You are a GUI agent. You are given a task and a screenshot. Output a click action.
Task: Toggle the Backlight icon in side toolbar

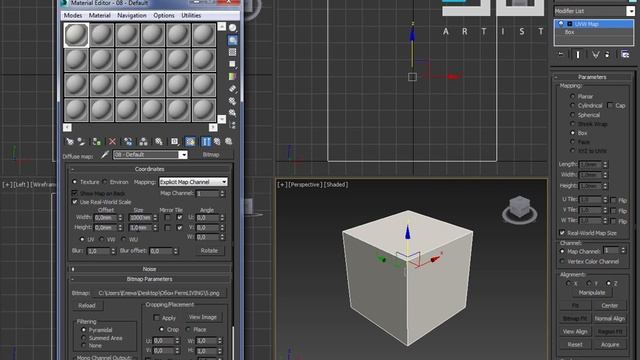(233, 40)
